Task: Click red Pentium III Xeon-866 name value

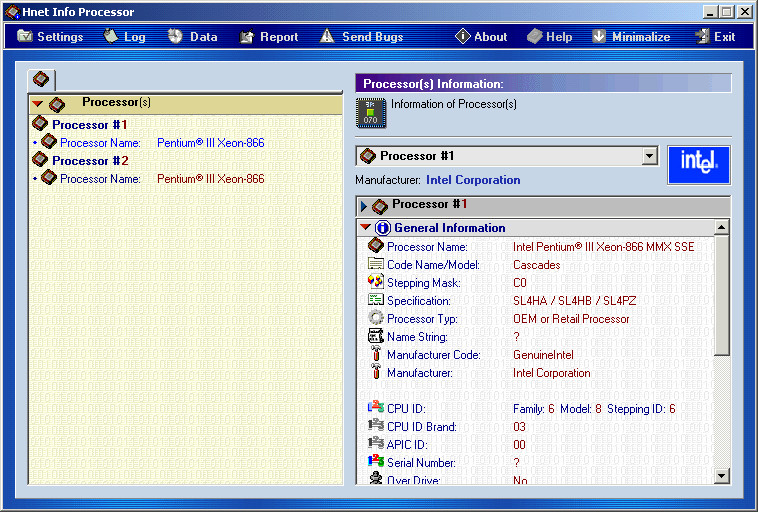Action: (211, 179)
